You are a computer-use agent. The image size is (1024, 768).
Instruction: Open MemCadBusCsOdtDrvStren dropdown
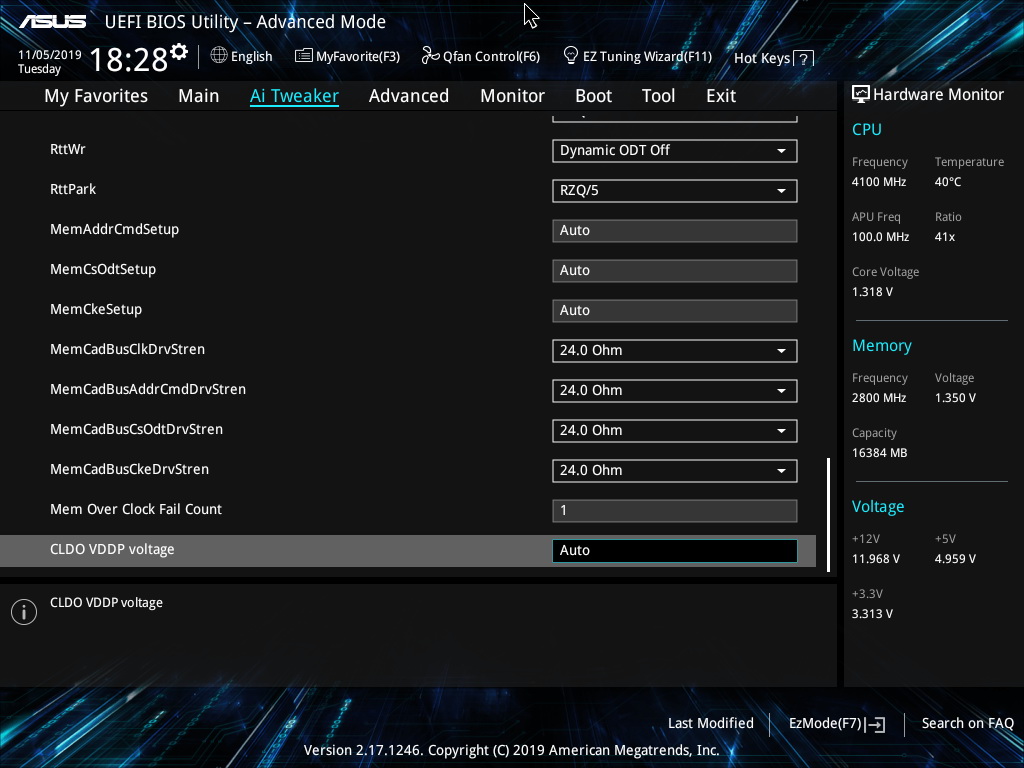pos(675,430)
